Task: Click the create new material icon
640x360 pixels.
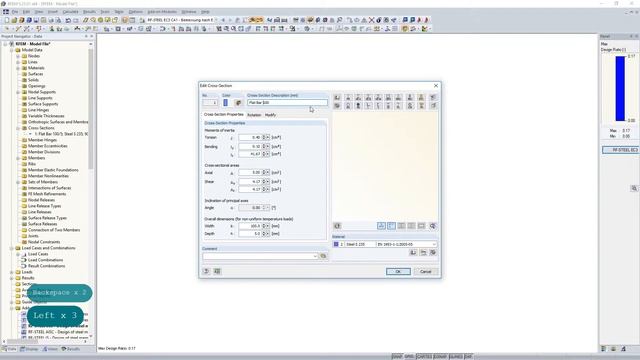Action: (423, 253)
